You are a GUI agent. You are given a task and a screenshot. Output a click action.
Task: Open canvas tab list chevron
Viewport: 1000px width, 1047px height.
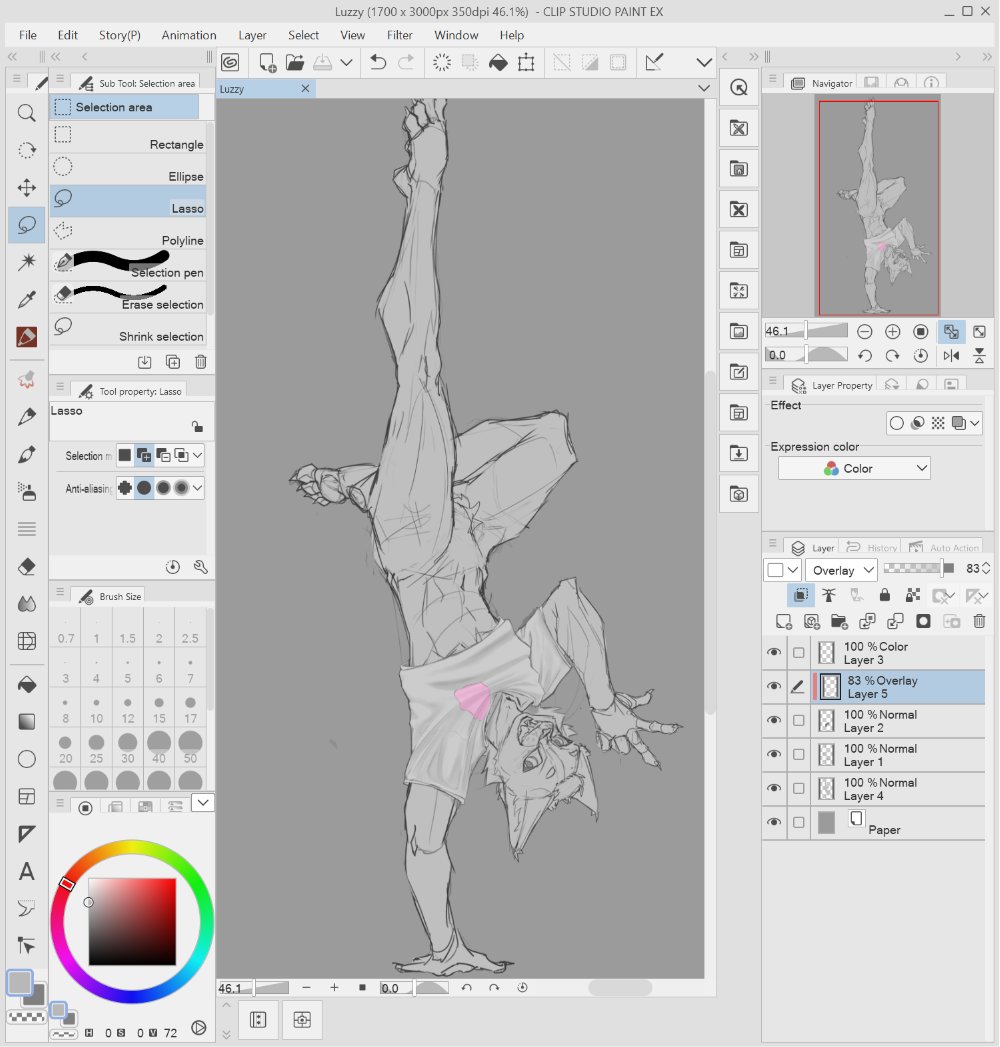coord(704,88)
